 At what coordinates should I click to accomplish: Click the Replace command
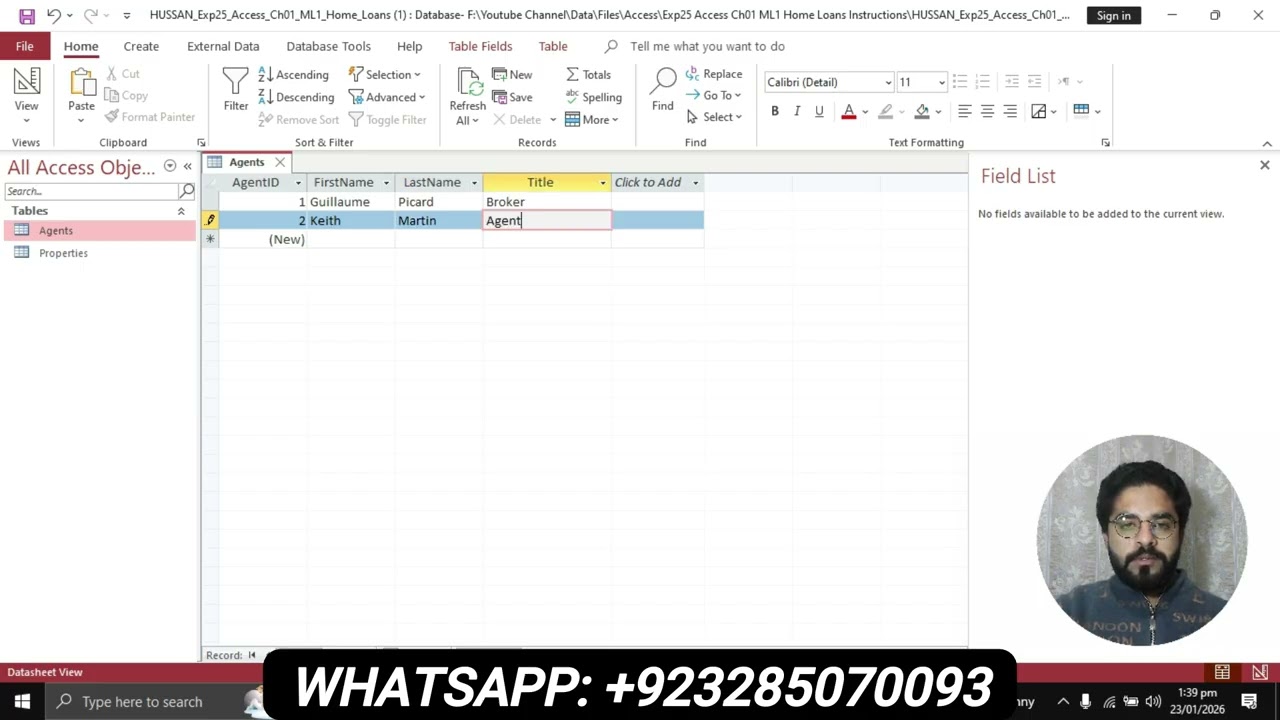click(713, 74)
